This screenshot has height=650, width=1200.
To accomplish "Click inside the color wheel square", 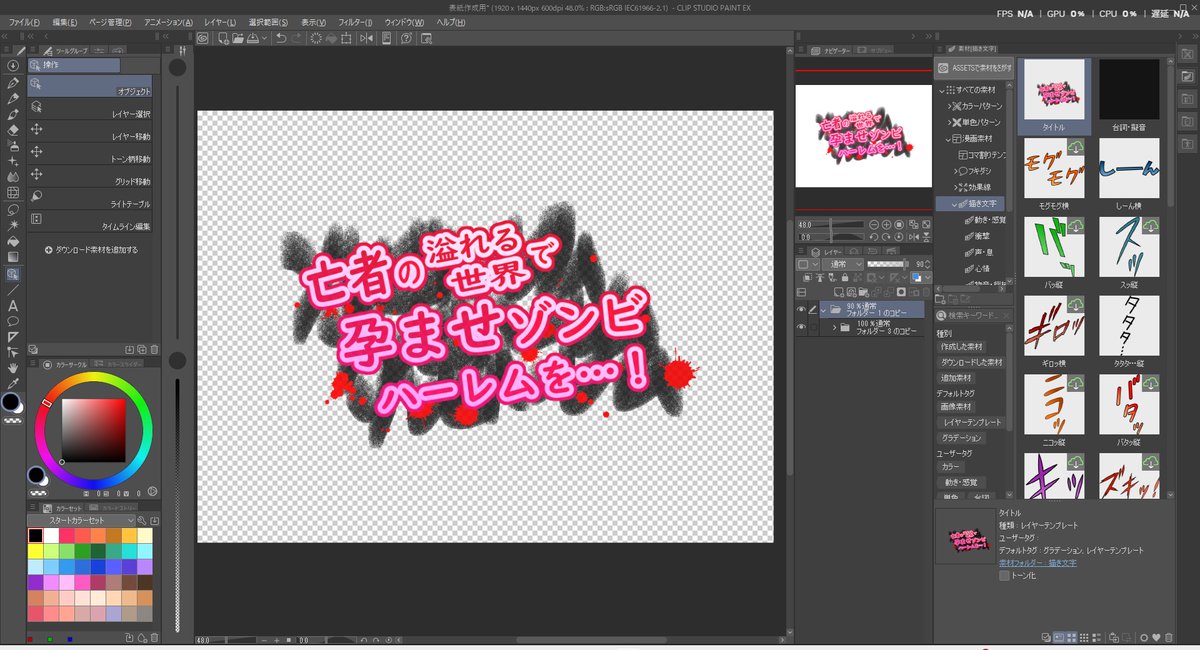I will pos(93,430).
